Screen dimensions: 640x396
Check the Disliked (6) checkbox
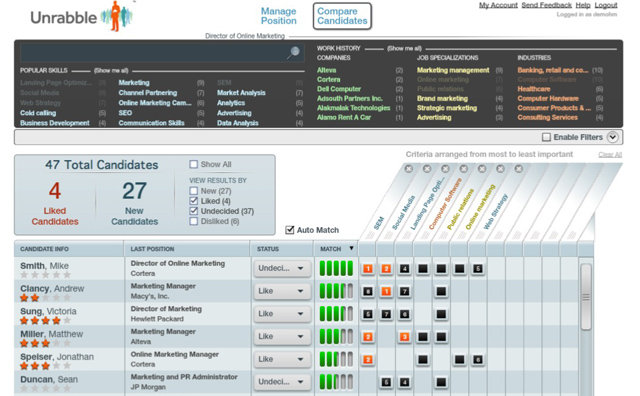coord(193,221)
